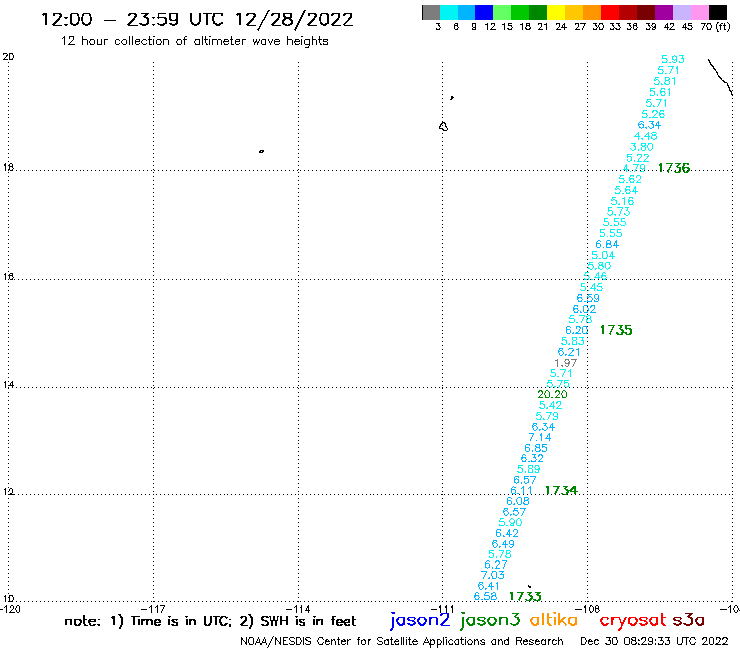Click the green wave height value 20.20
The image size is (740, 650).
coord(553,395)
